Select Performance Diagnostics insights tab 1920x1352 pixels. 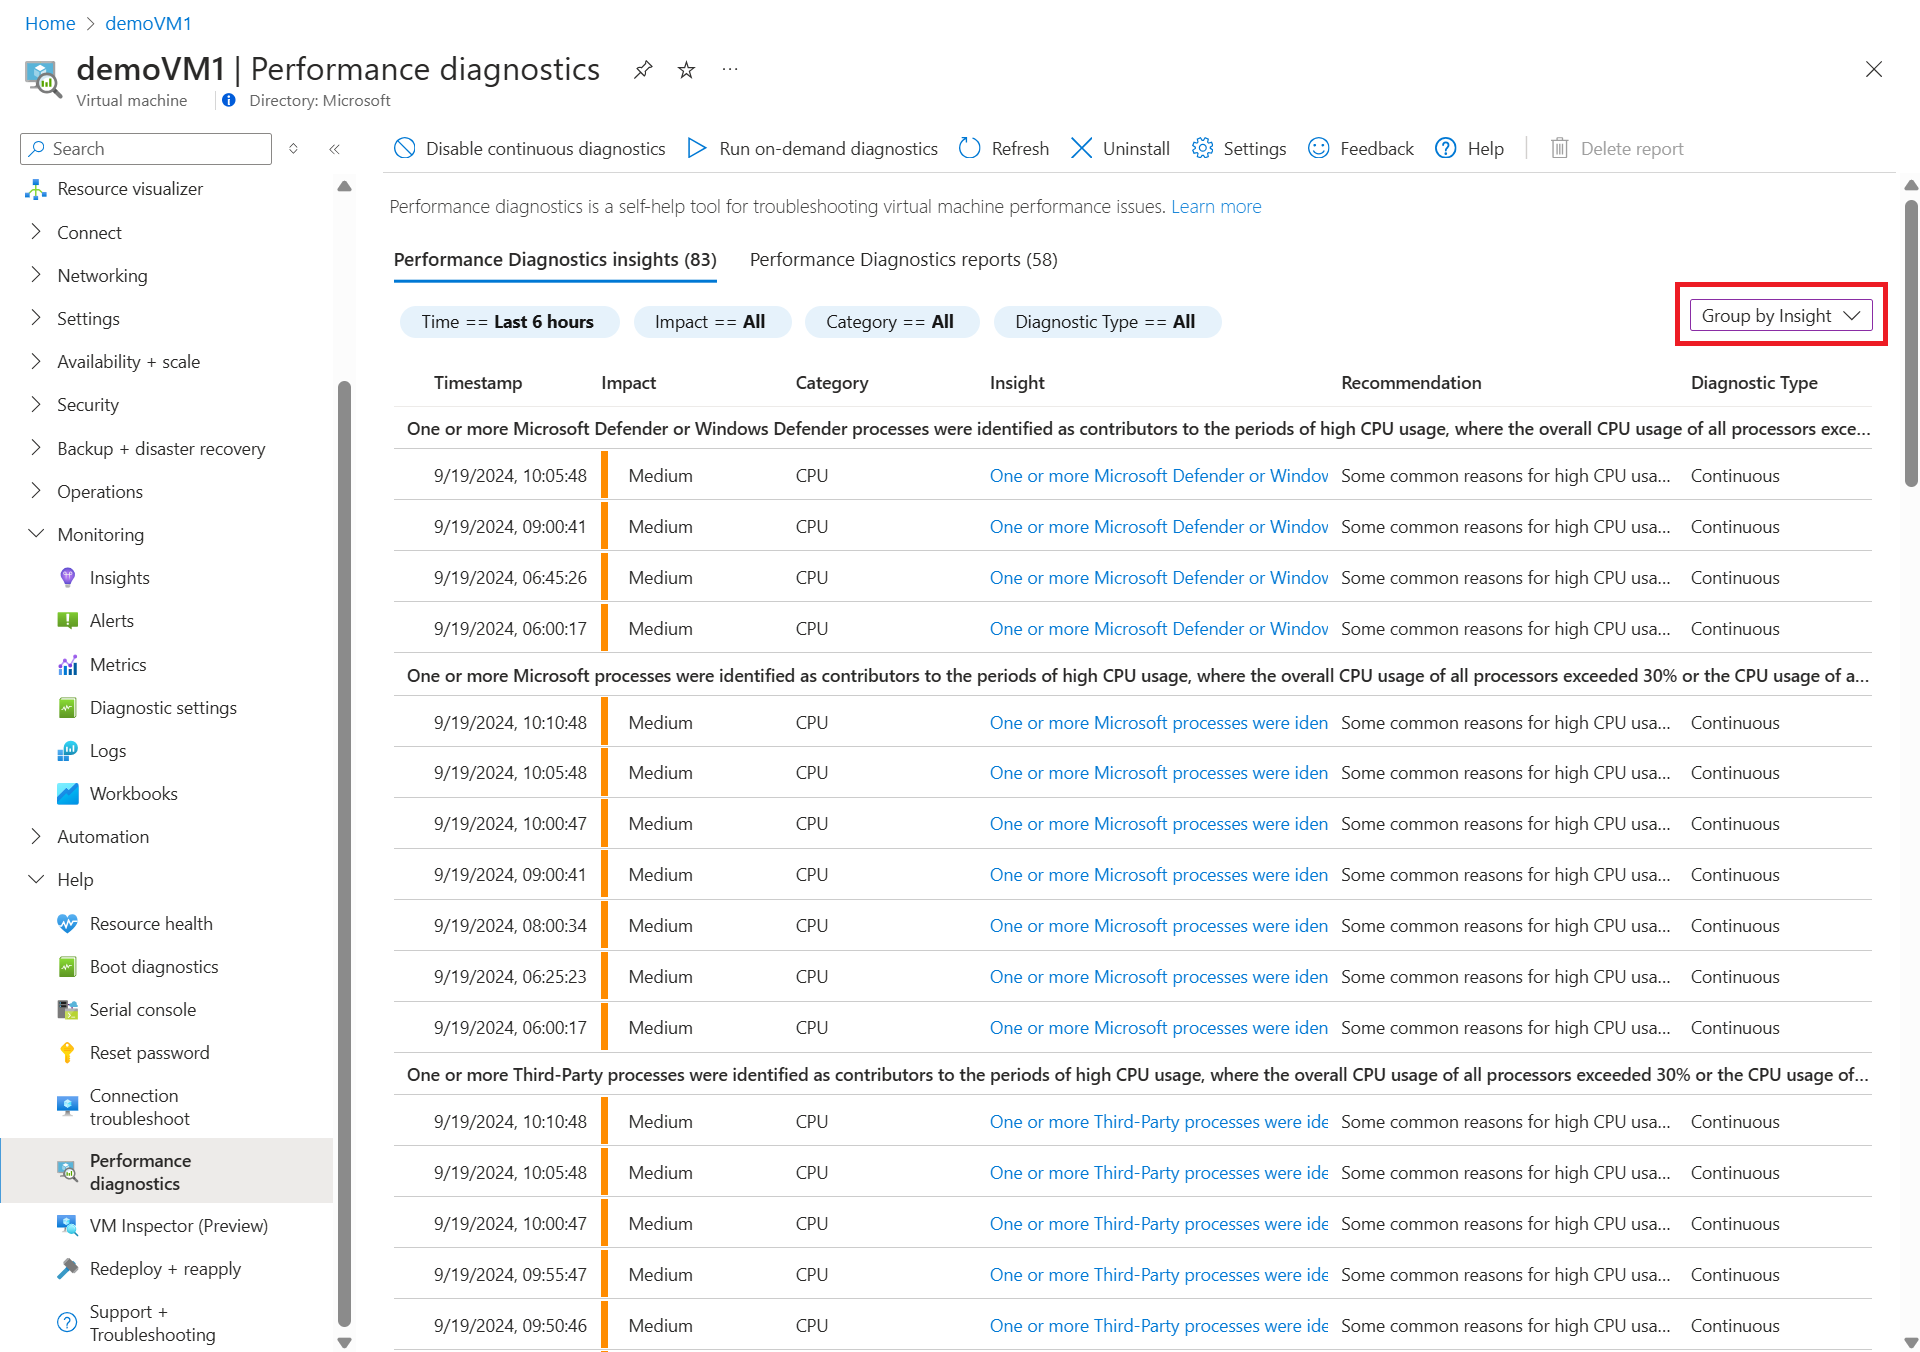click(555, 260)
